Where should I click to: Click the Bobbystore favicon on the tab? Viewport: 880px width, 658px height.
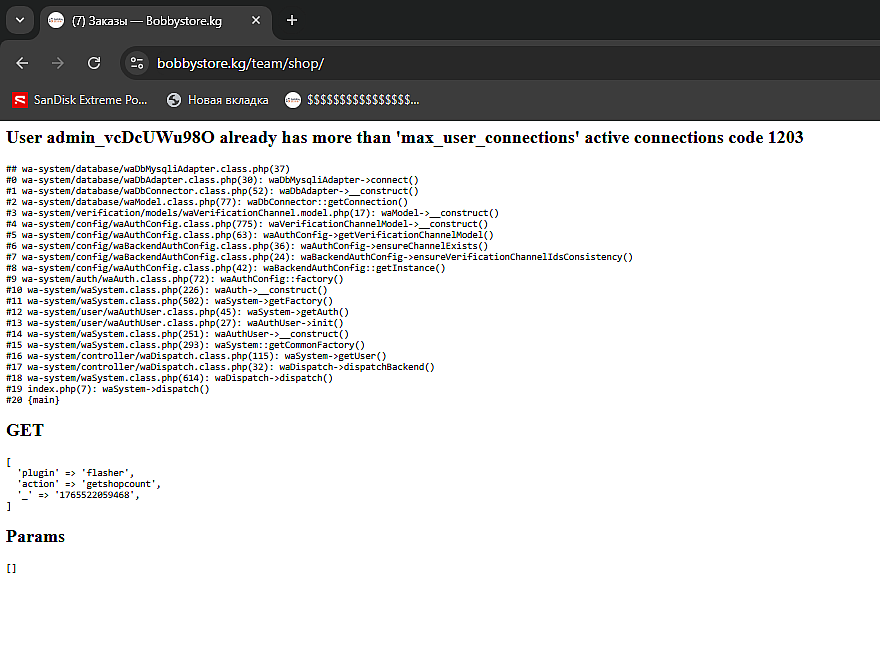click(x=57, y=20)
